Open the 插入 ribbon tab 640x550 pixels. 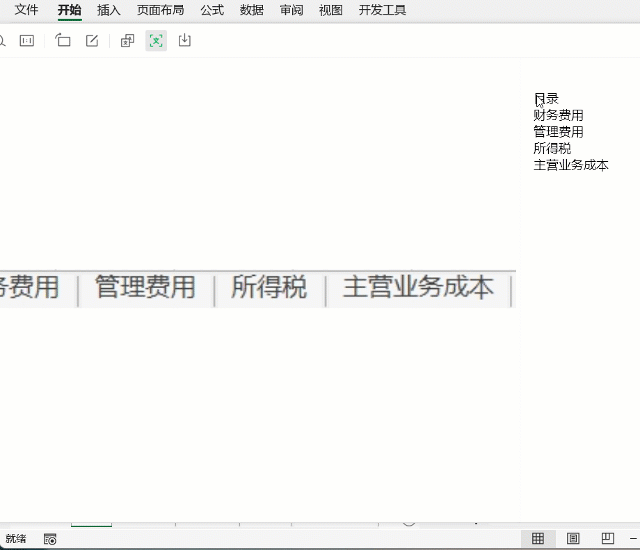tap(109, 10)
